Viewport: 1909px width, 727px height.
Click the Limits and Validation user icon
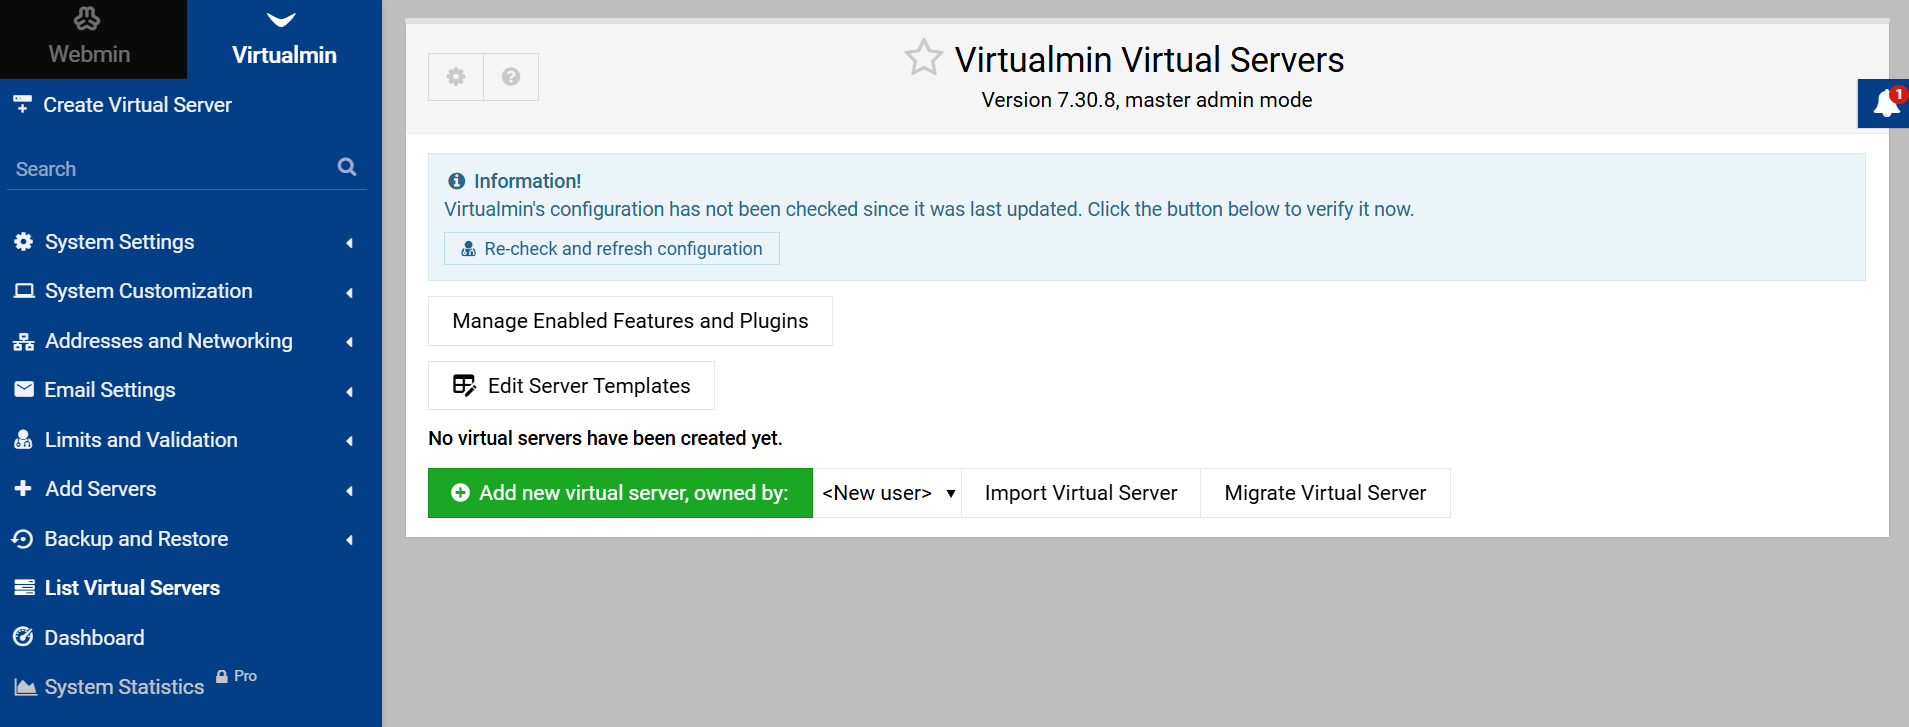click(24, 440)
